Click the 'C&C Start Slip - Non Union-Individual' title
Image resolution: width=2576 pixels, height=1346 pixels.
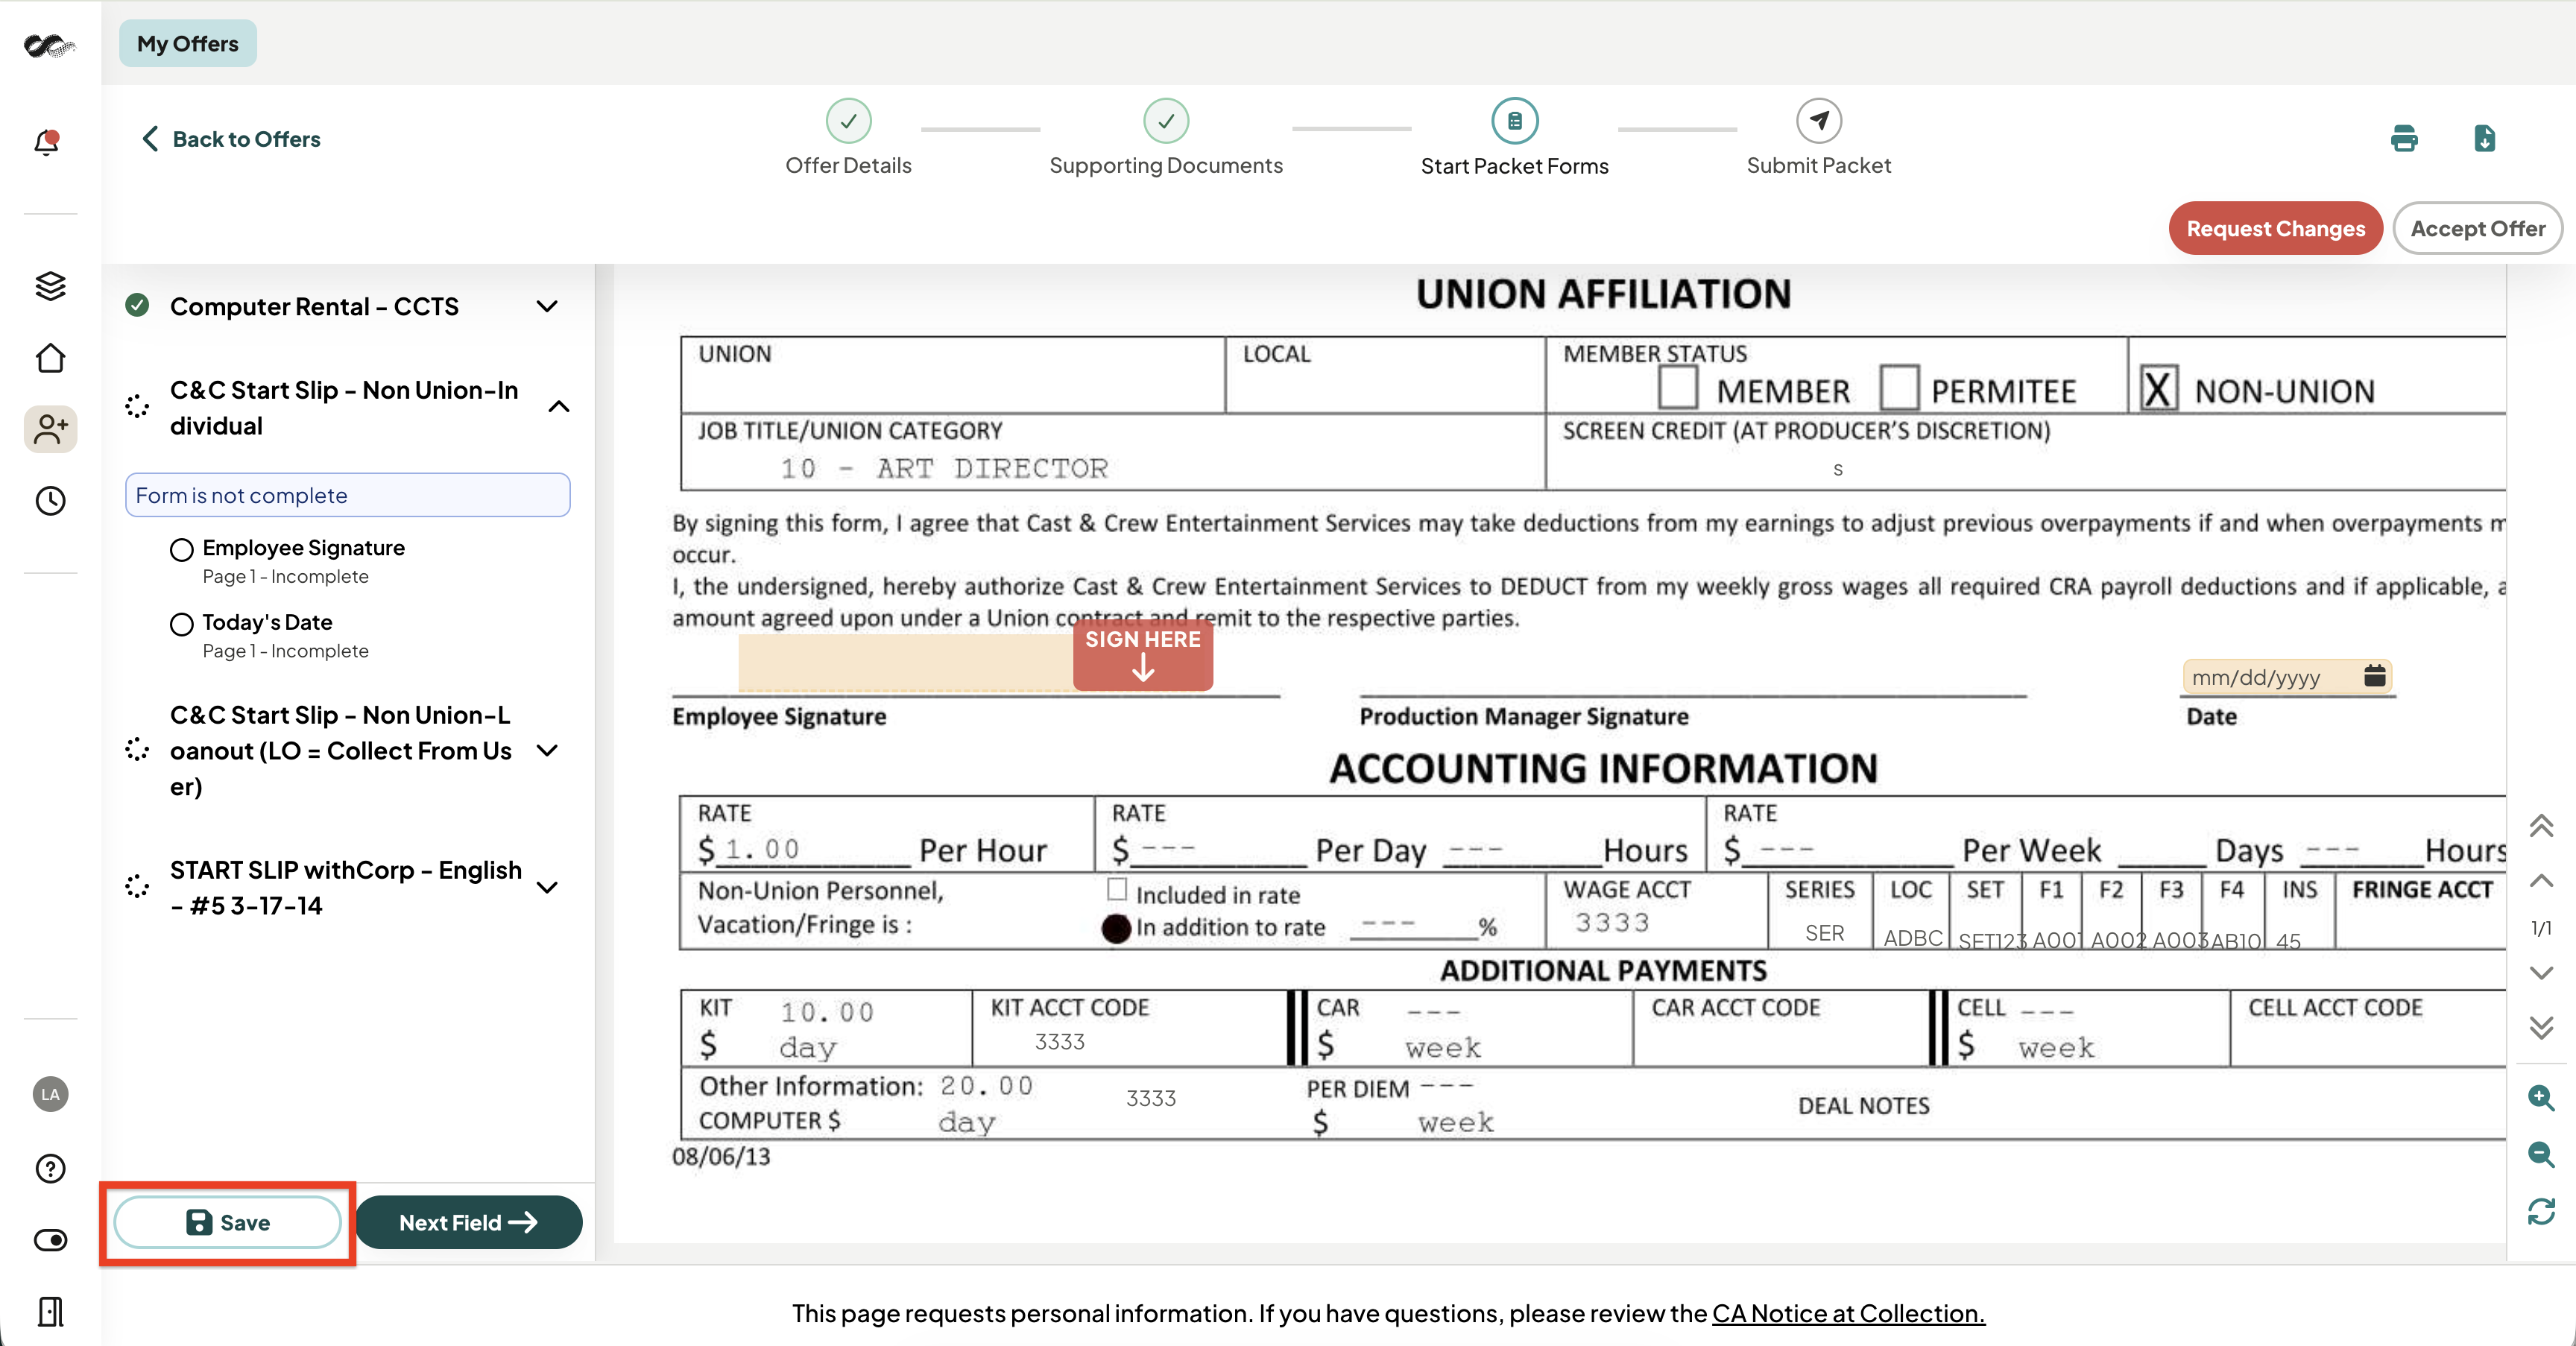344,408
